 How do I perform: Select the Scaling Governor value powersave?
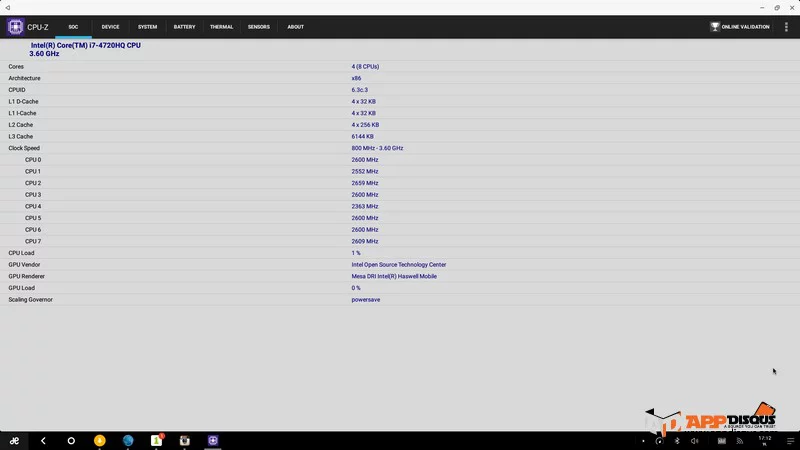365,300
